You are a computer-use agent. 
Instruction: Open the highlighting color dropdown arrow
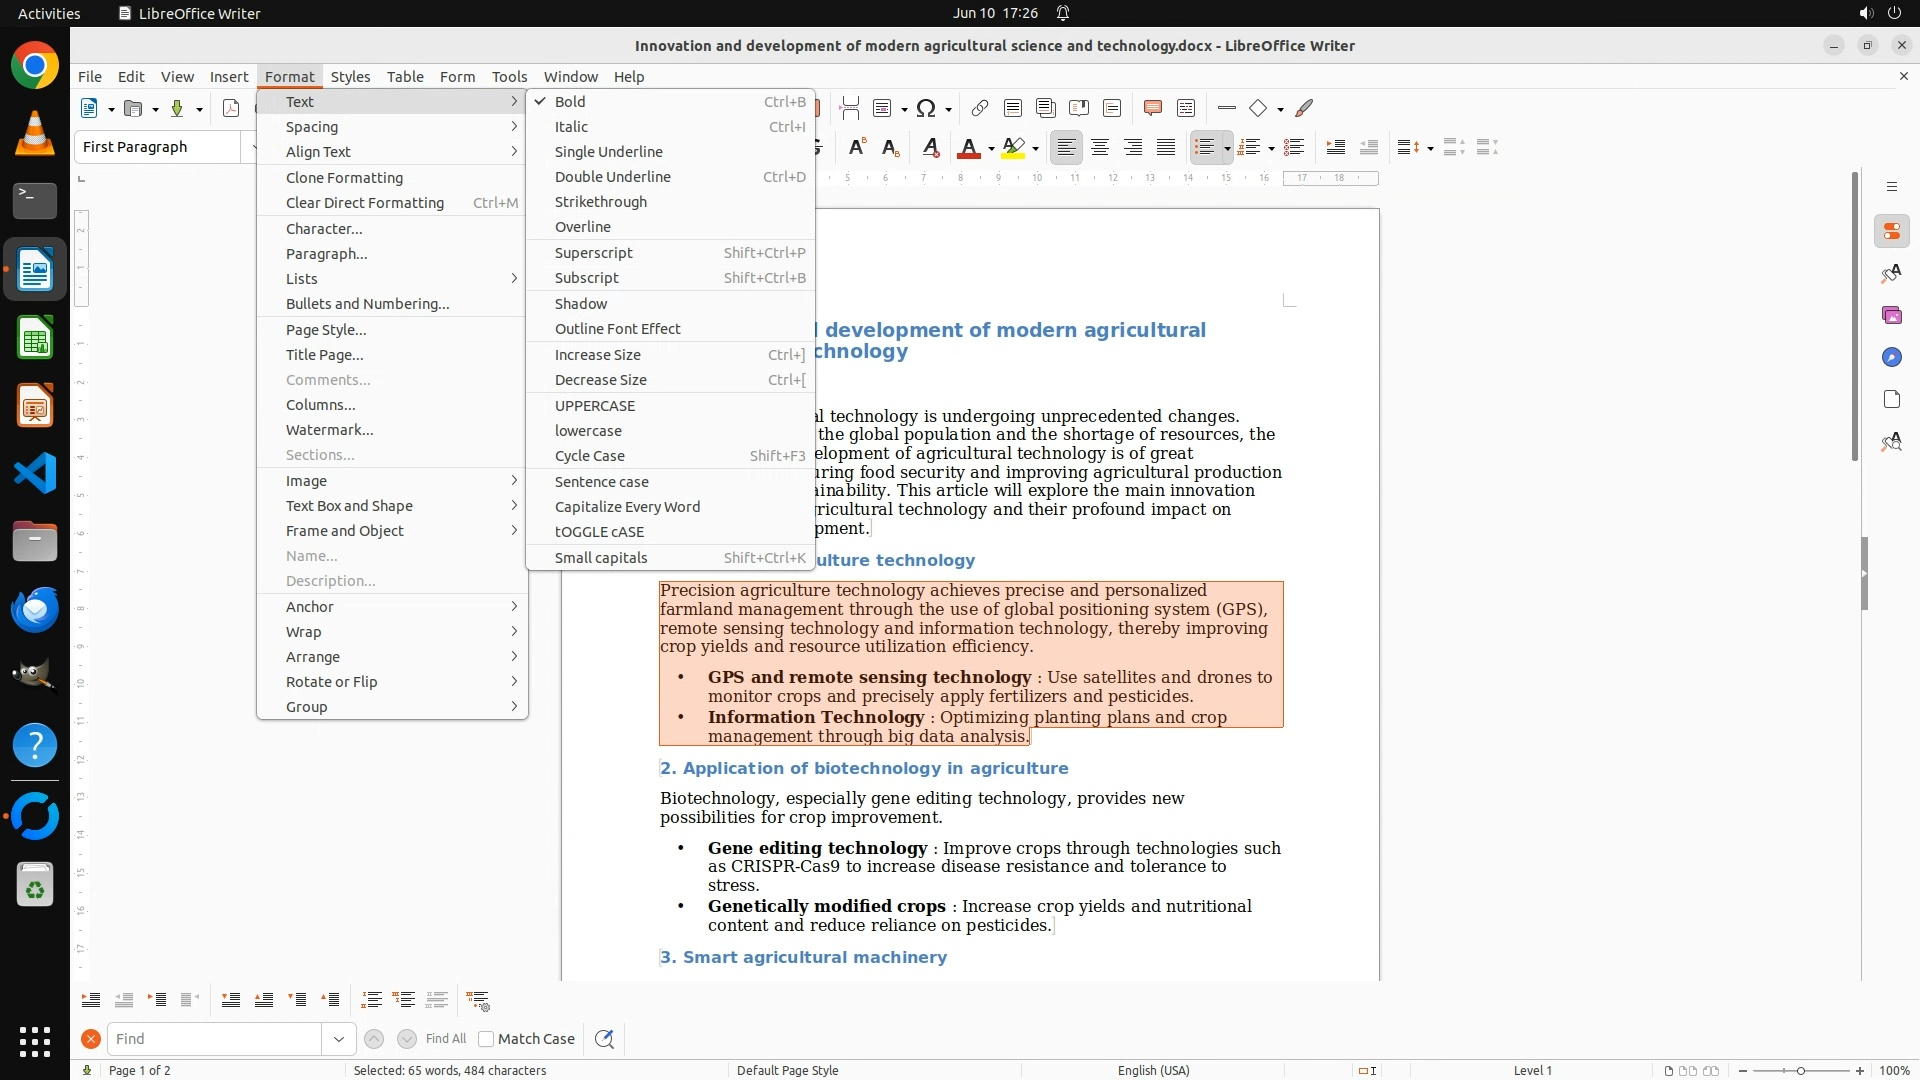click(1036, 149)
